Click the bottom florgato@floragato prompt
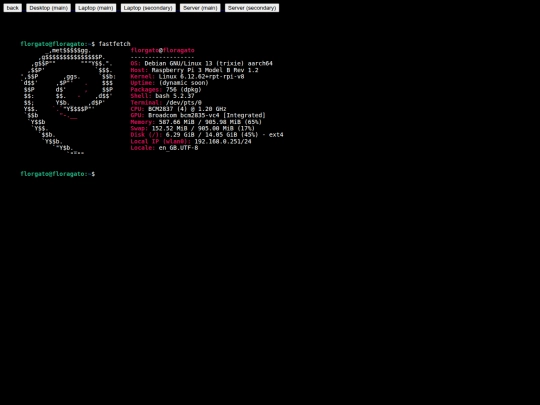This screenshot has height=405, width=540. [58, 174]
